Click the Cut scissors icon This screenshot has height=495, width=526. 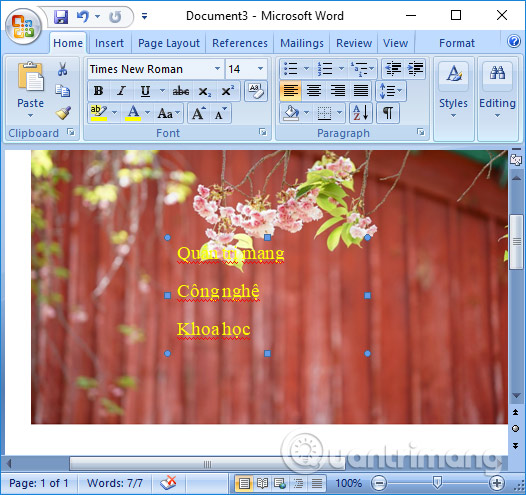point(62,69)
